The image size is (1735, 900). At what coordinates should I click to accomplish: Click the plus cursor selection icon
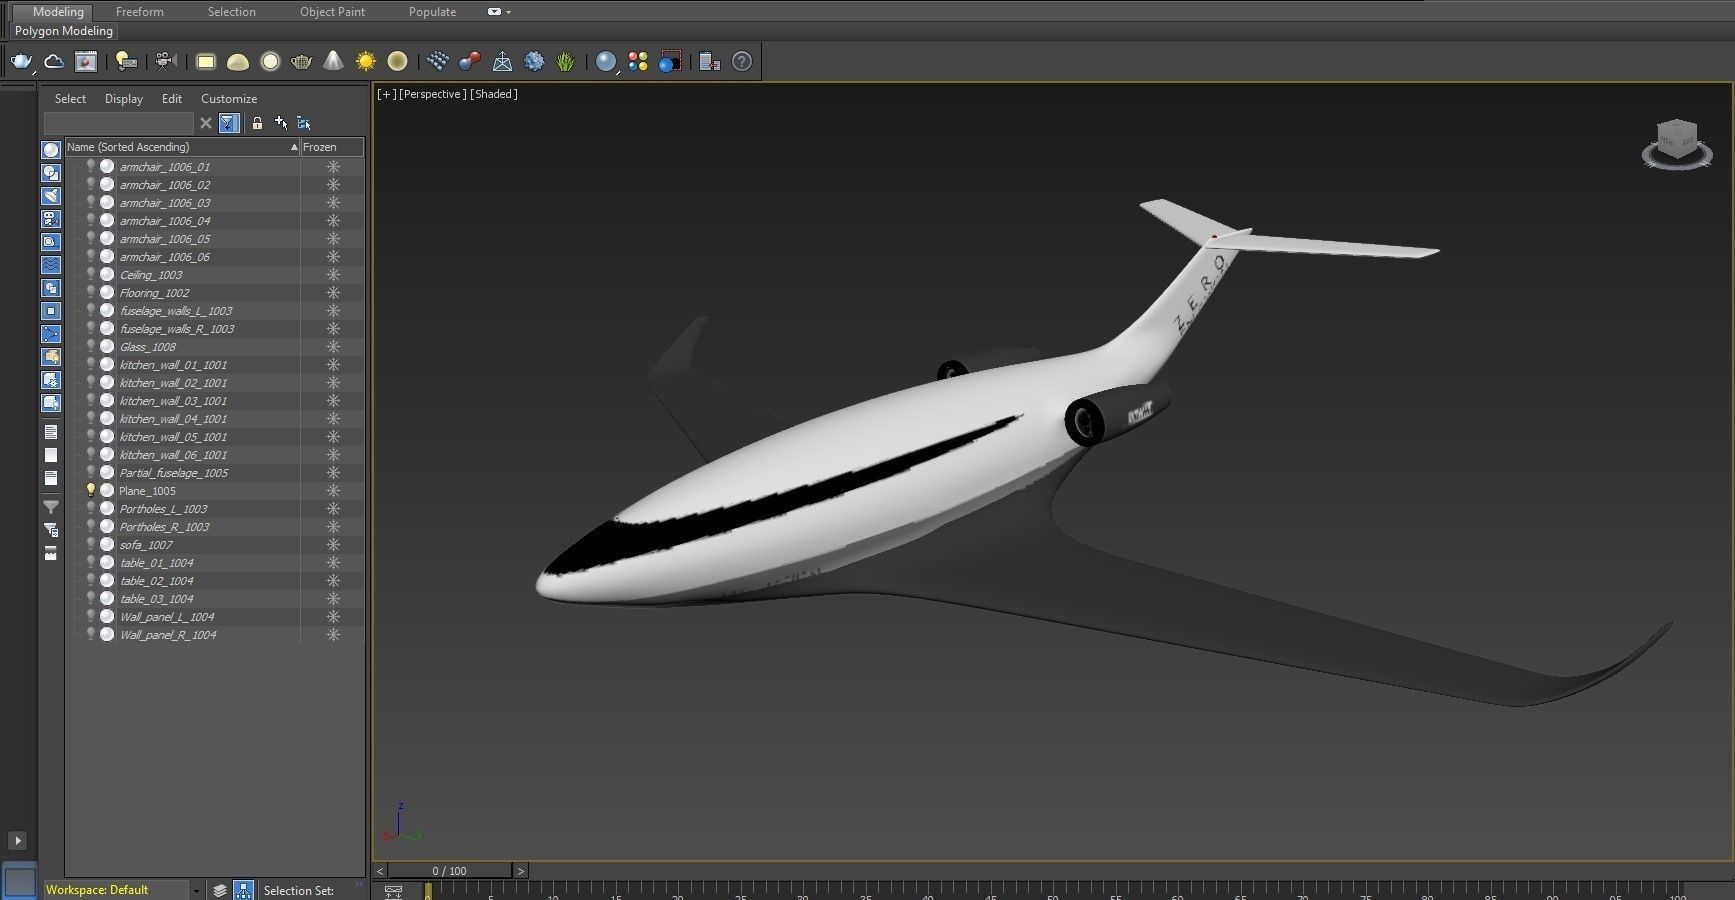[x=281, y=123]
